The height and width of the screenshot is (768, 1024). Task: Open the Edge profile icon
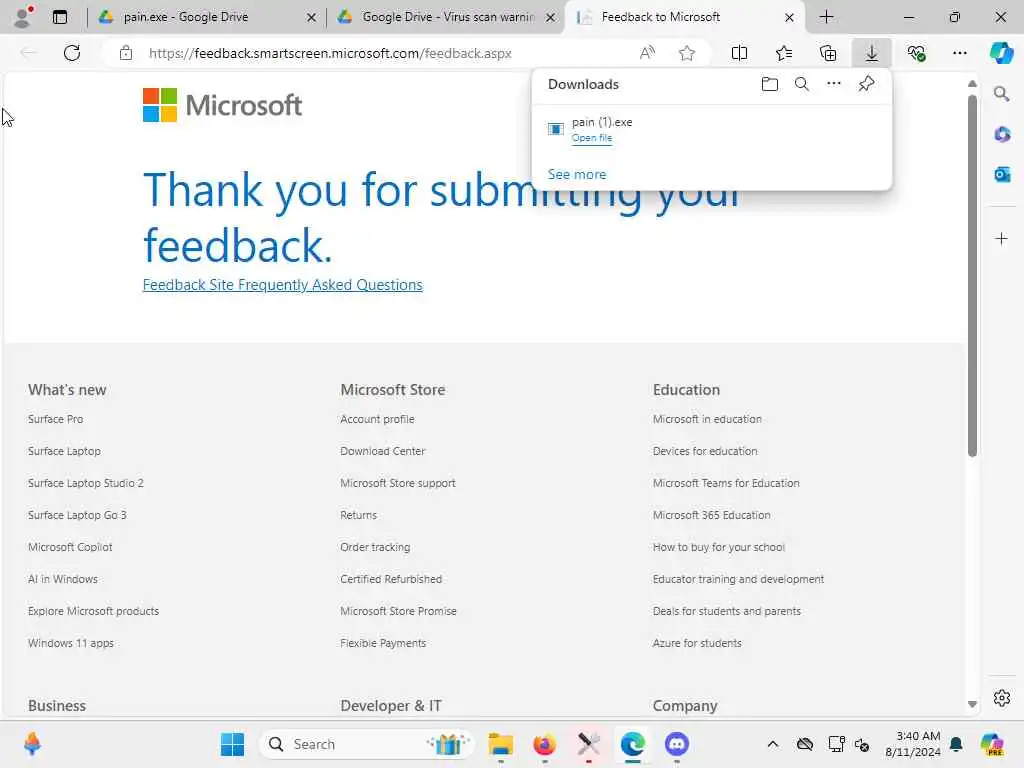coord(23,17)
